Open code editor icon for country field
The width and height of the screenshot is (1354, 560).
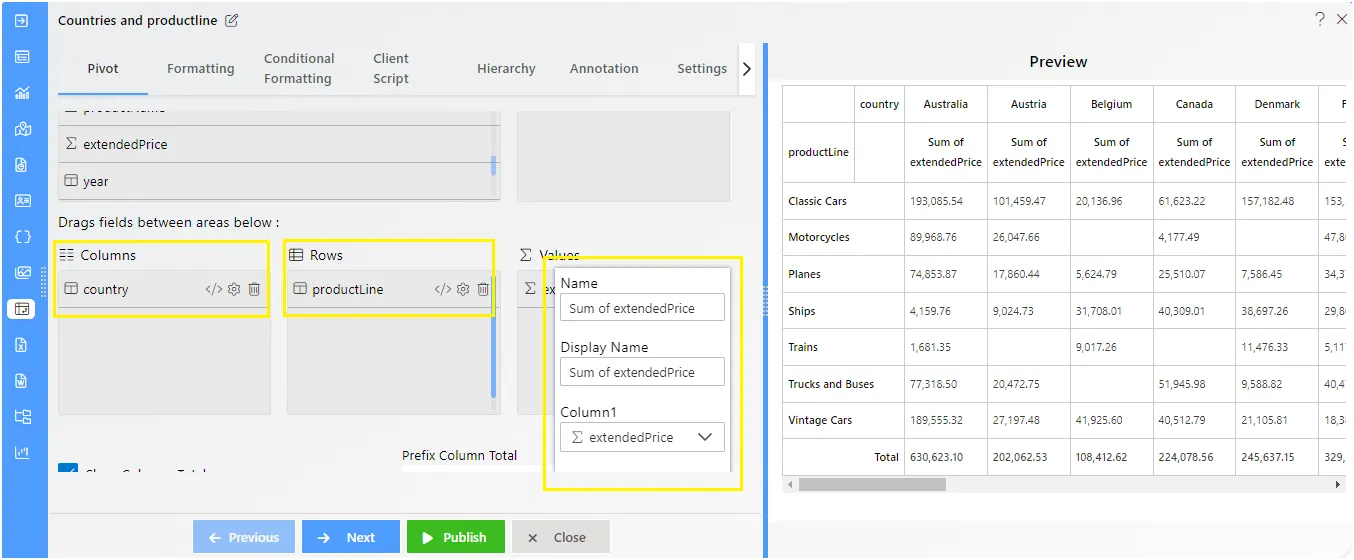[213, 289]
